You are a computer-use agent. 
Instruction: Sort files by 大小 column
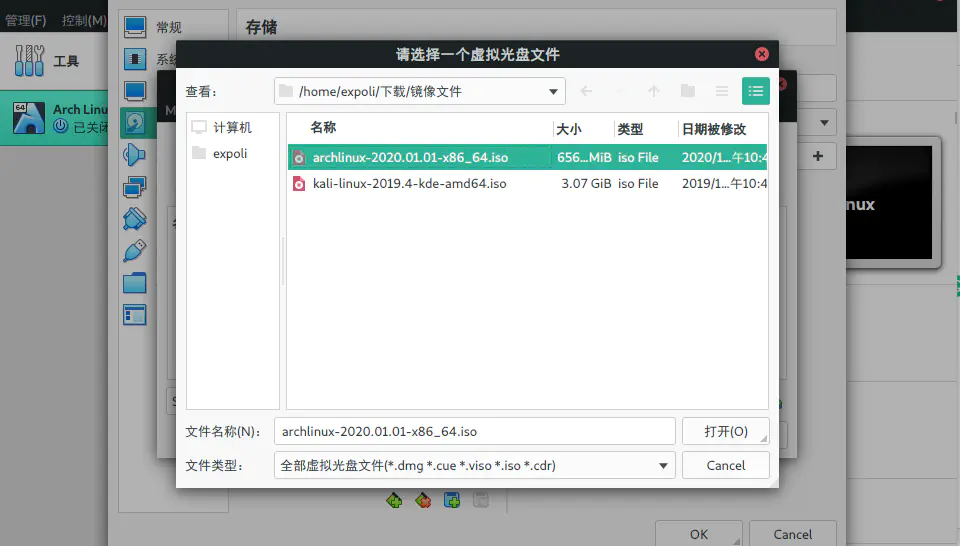click(x=569, y=129)
